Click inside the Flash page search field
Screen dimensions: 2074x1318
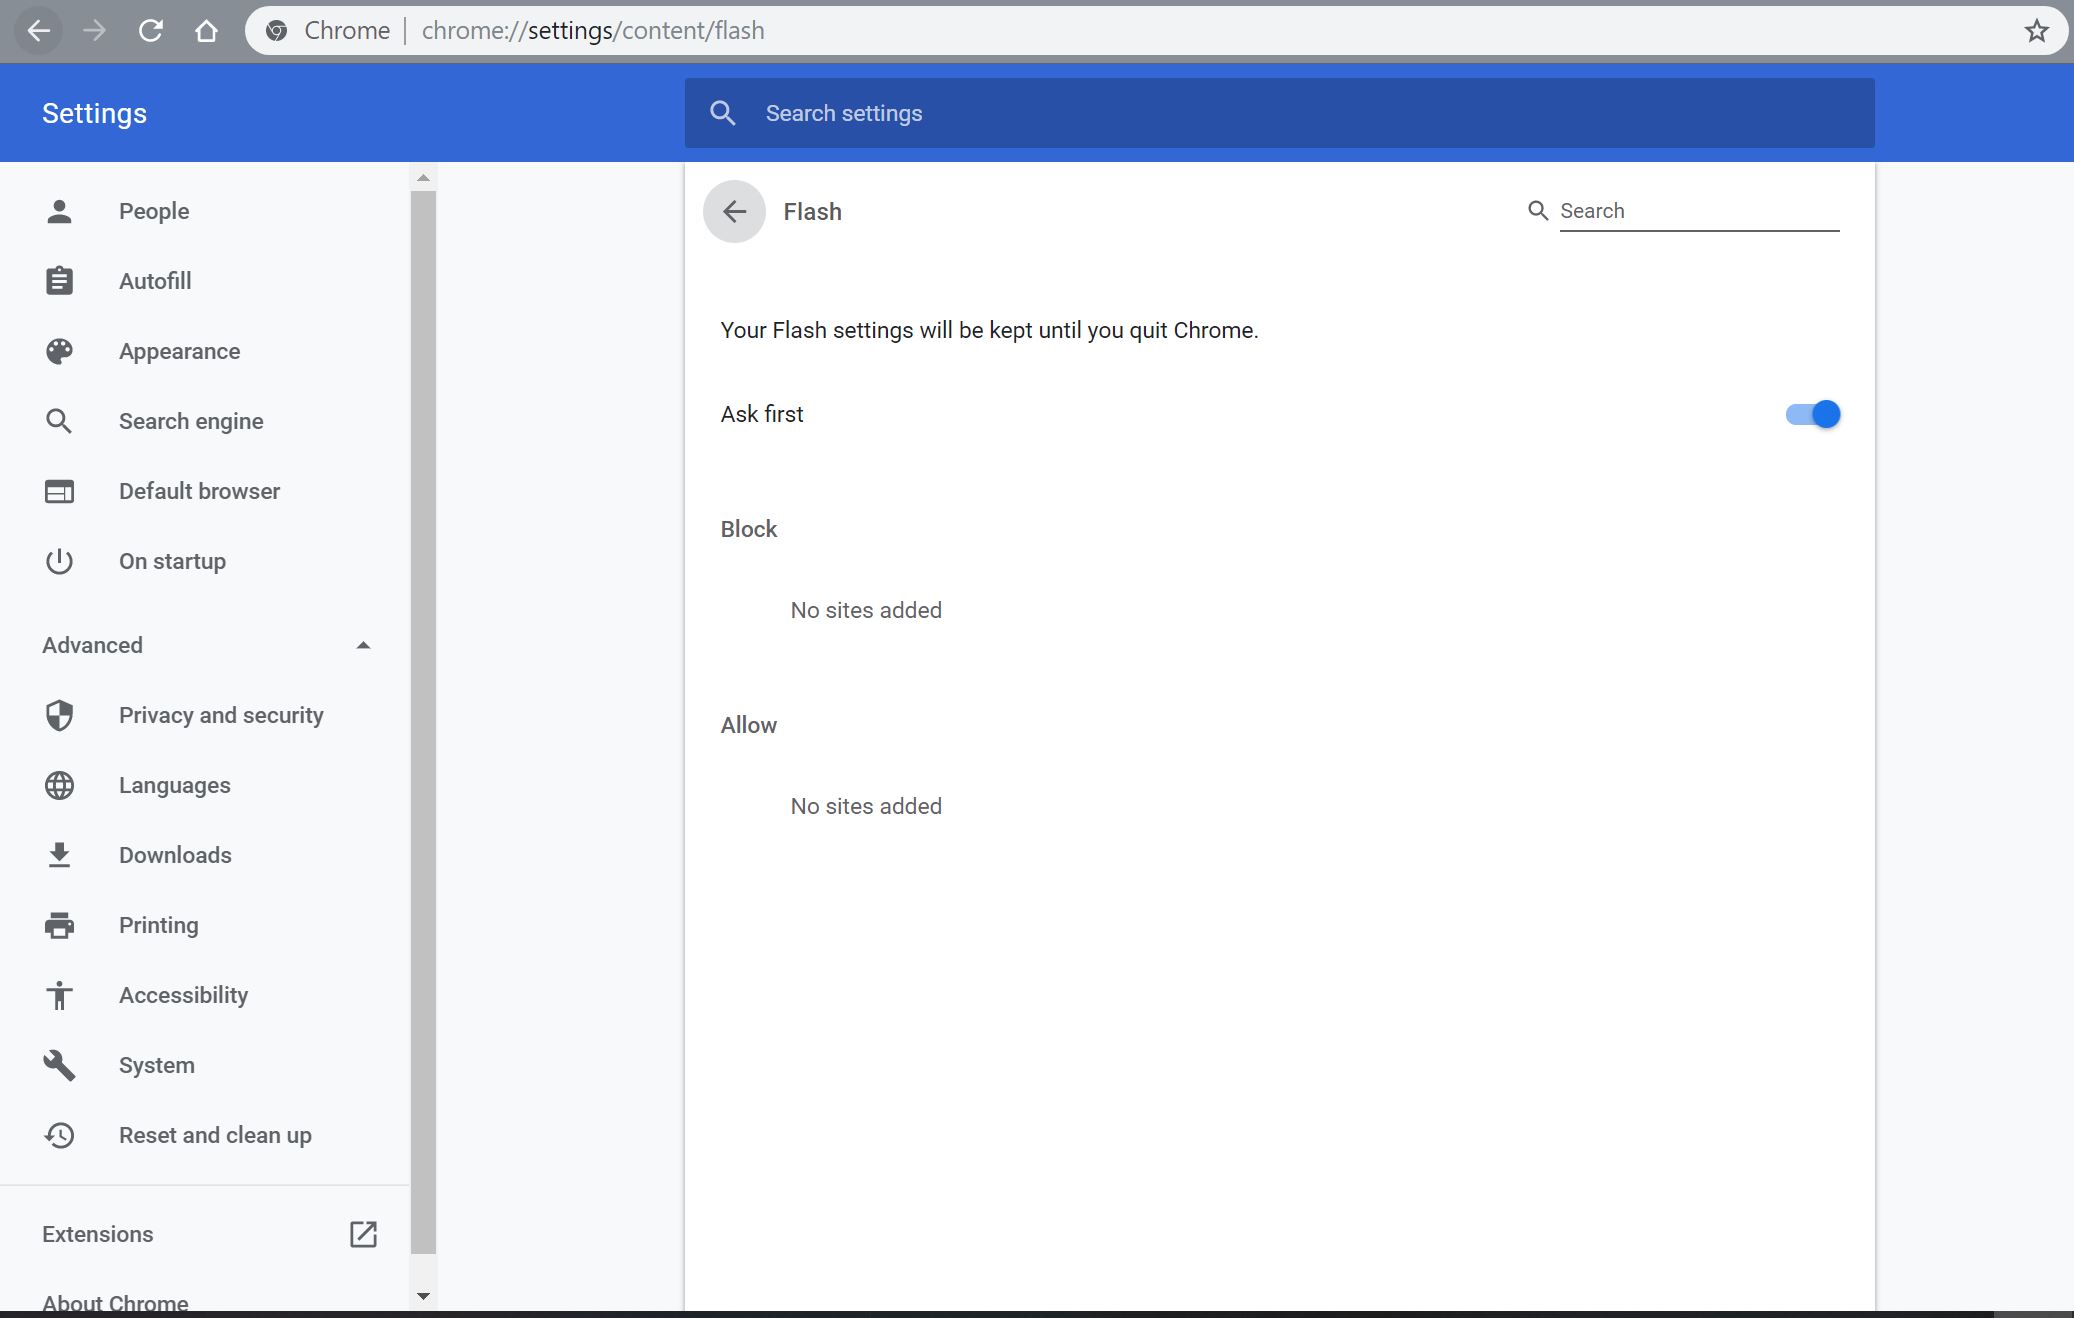[1699, 210]
